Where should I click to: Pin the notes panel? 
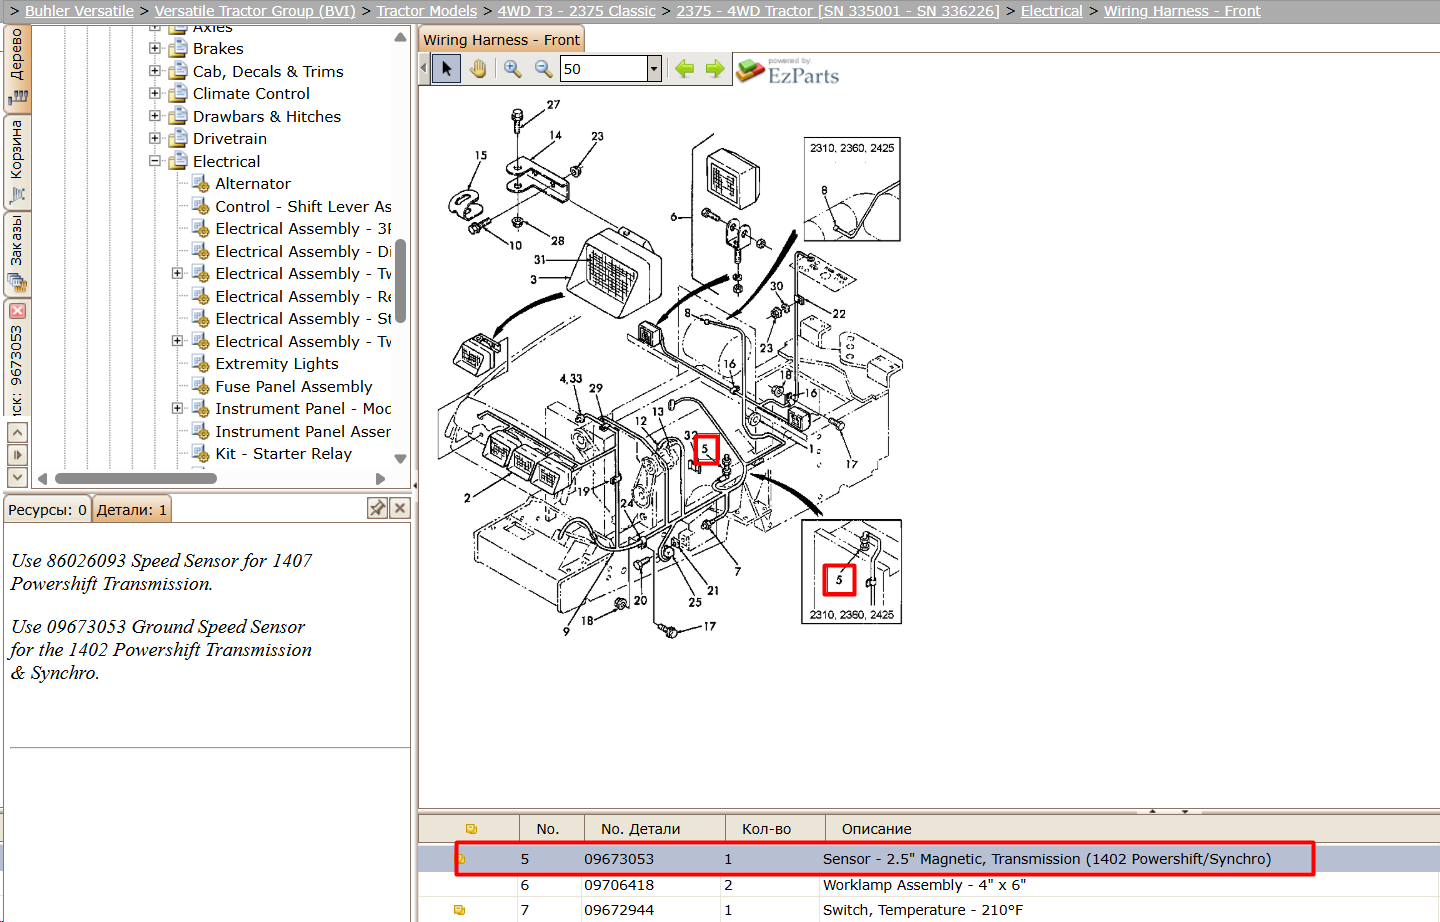coord(377,508)
